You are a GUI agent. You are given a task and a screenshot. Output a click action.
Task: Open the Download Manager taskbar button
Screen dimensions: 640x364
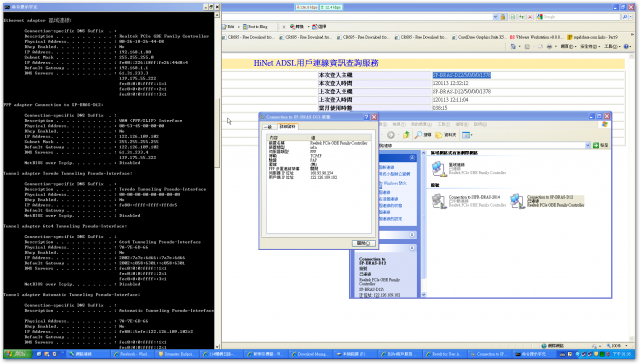(311, 354)
